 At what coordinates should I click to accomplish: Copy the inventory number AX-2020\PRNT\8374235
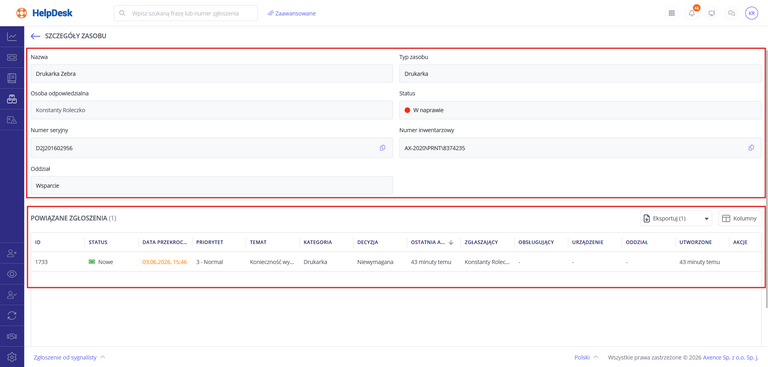(x=751, y=147)
